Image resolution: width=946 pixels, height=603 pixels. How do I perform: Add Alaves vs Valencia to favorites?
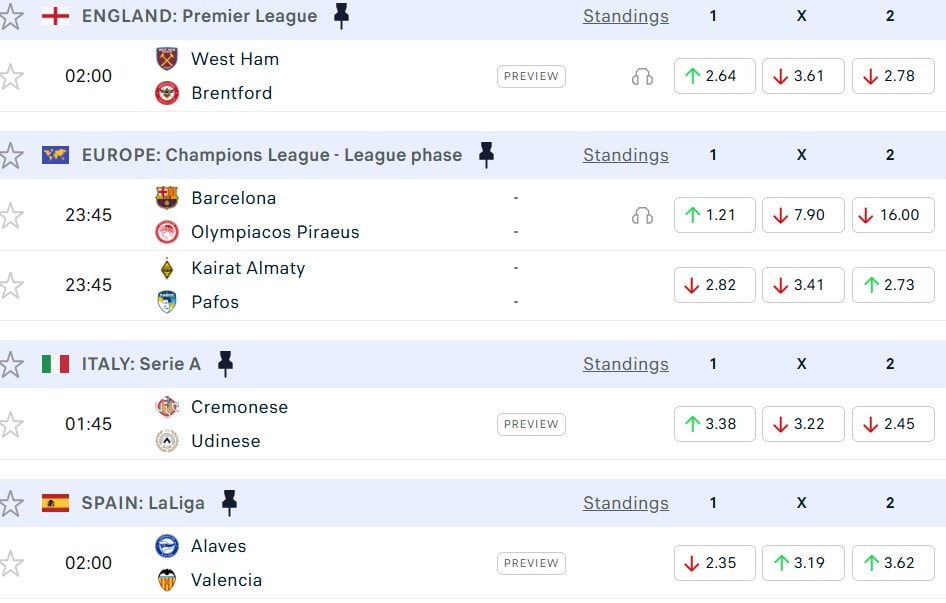click(x=11, y=563)
